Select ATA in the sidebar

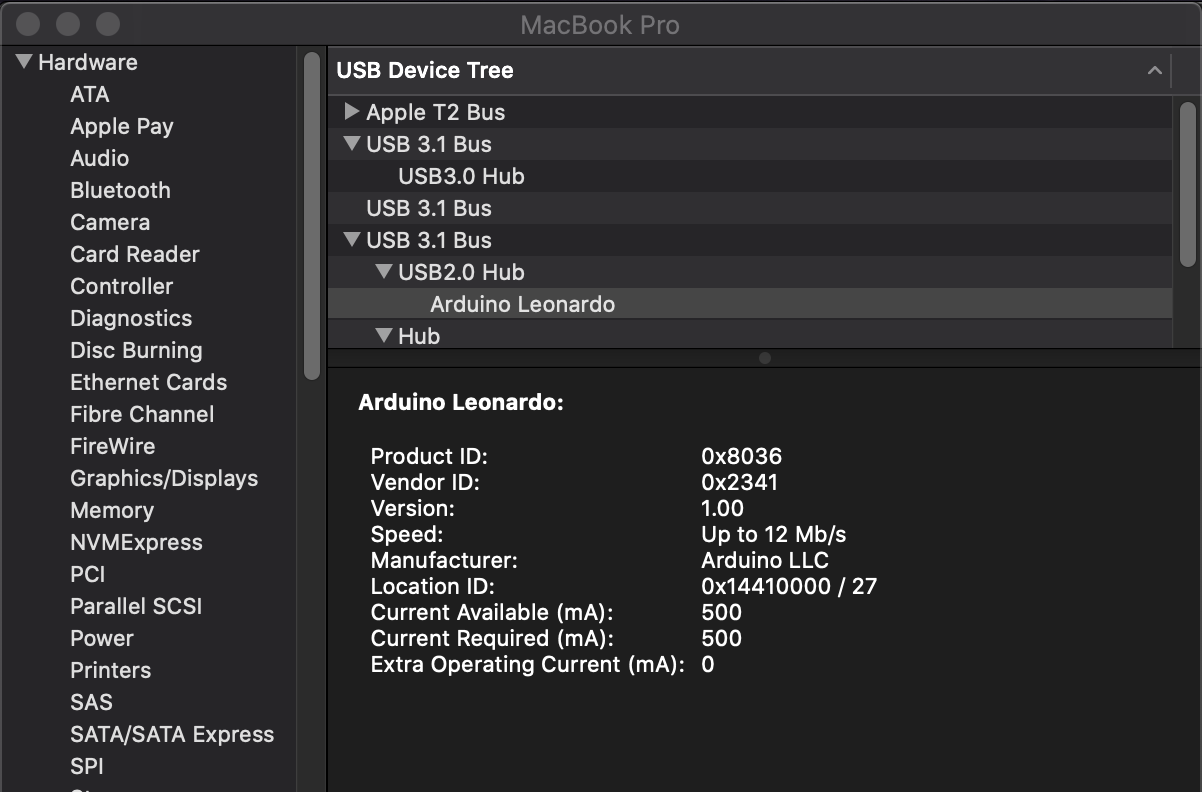click(x=90, y=94)
